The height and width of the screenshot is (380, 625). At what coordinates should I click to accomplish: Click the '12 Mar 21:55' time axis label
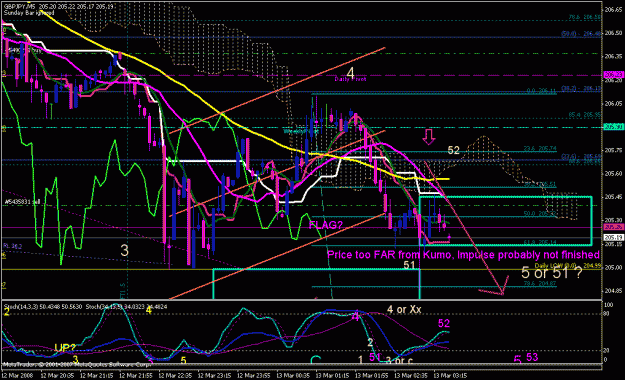point(136,375)
